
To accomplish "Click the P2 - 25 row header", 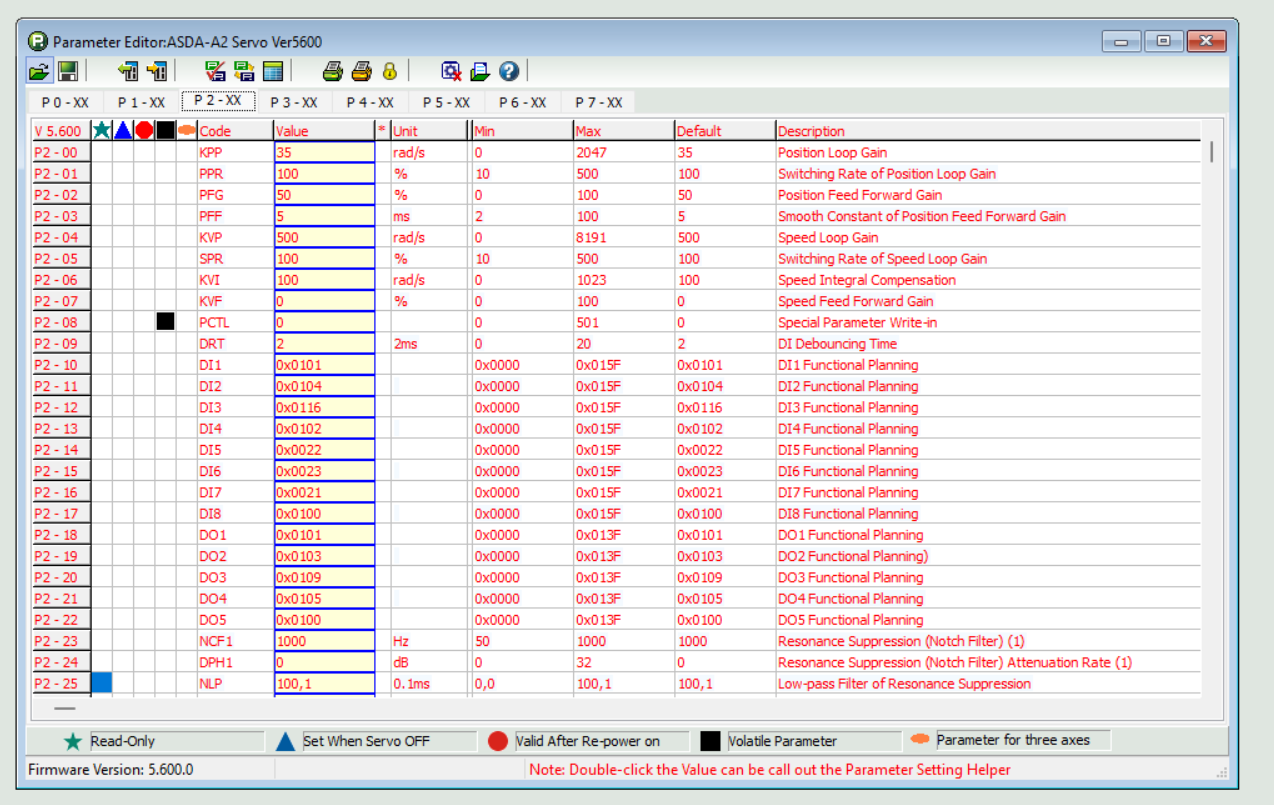I will tap(60, 684).
